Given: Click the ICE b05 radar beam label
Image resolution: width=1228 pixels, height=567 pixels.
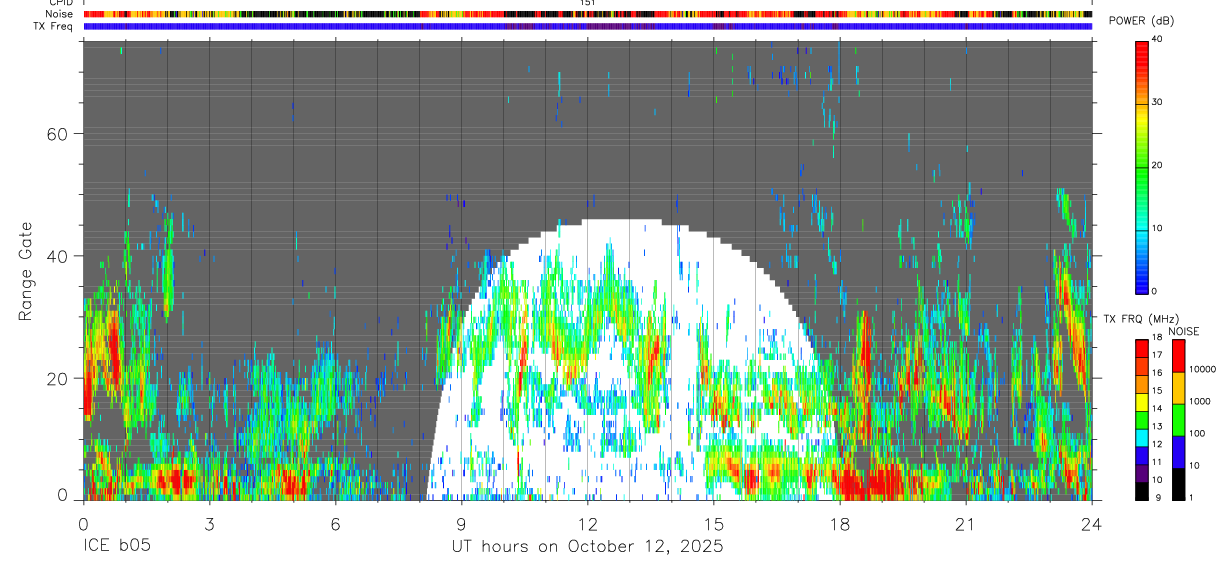Looking at the screenshot, I should (x=115, y=547).
